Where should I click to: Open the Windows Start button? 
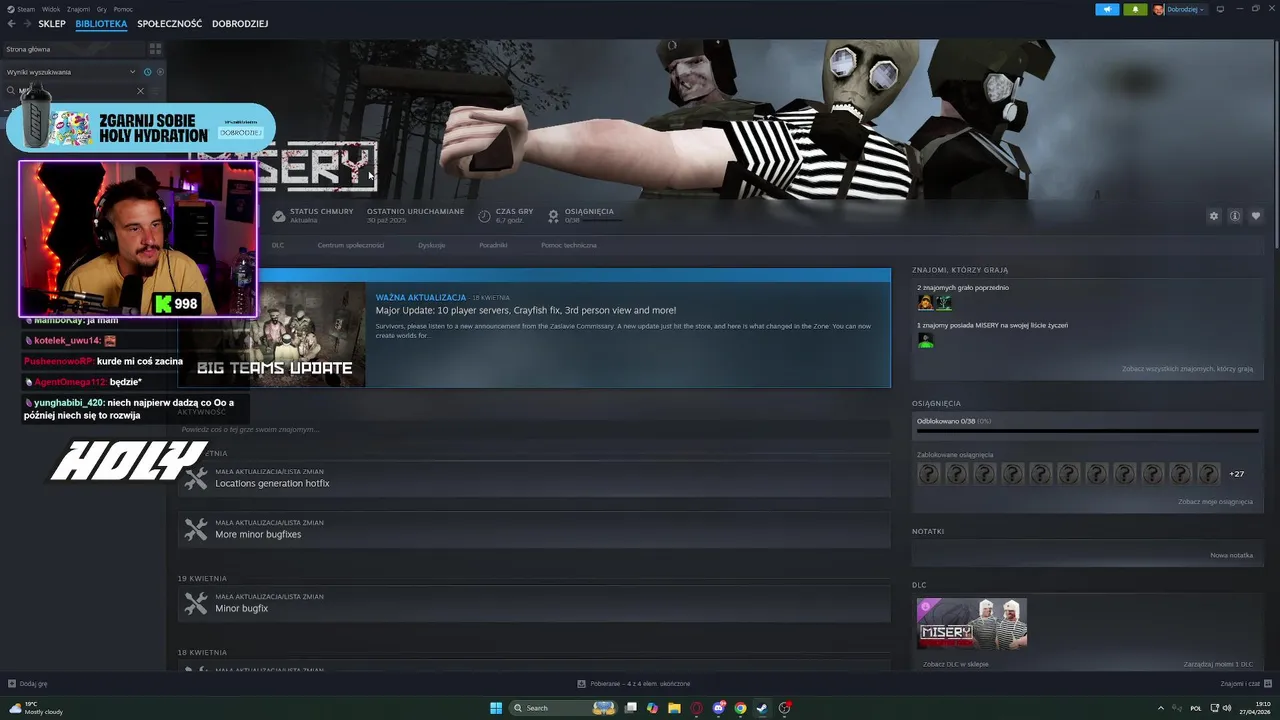tap(496, 708)
